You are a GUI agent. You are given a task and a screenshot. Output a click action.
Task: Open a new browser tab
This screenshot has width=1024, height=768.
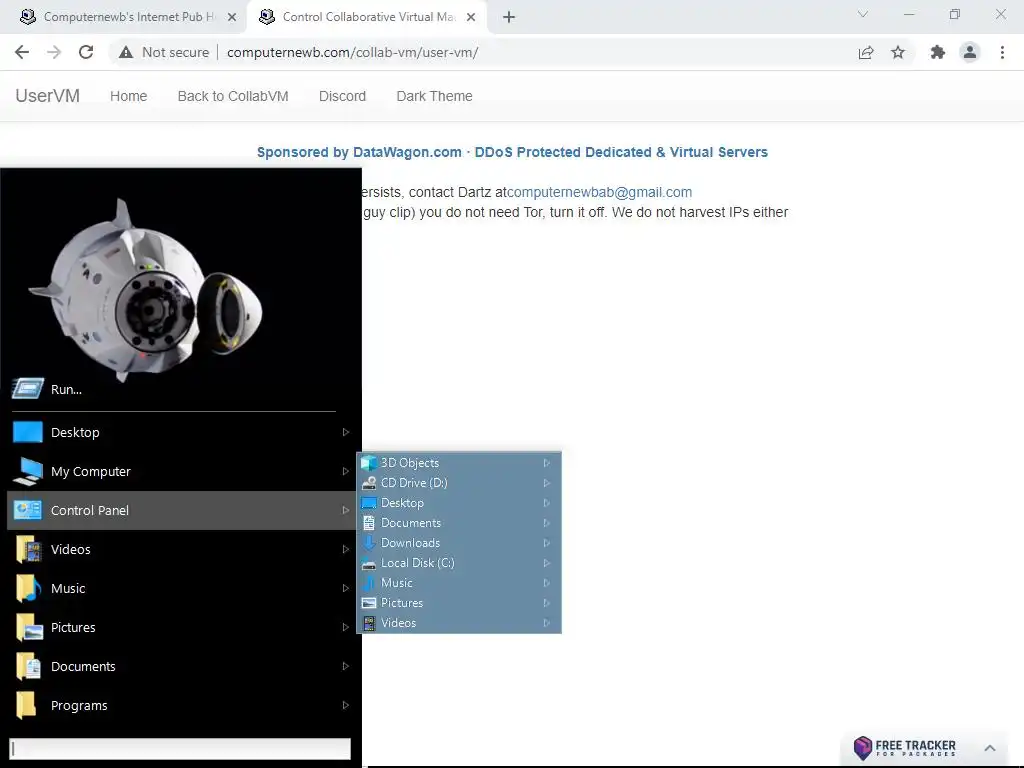coord(509,17)
